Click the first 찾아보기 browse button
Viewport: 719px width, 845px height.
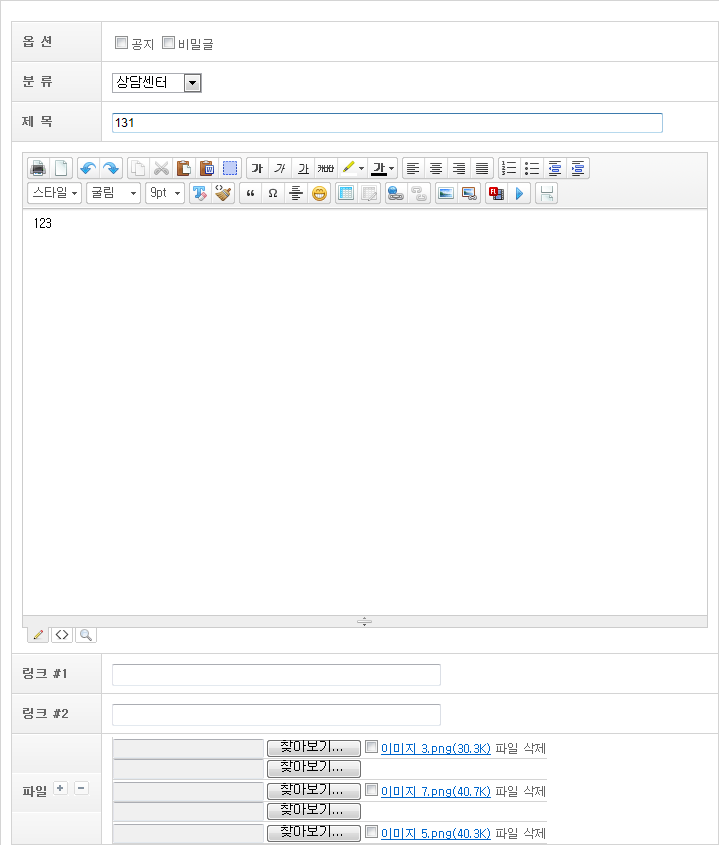[313, 748]
